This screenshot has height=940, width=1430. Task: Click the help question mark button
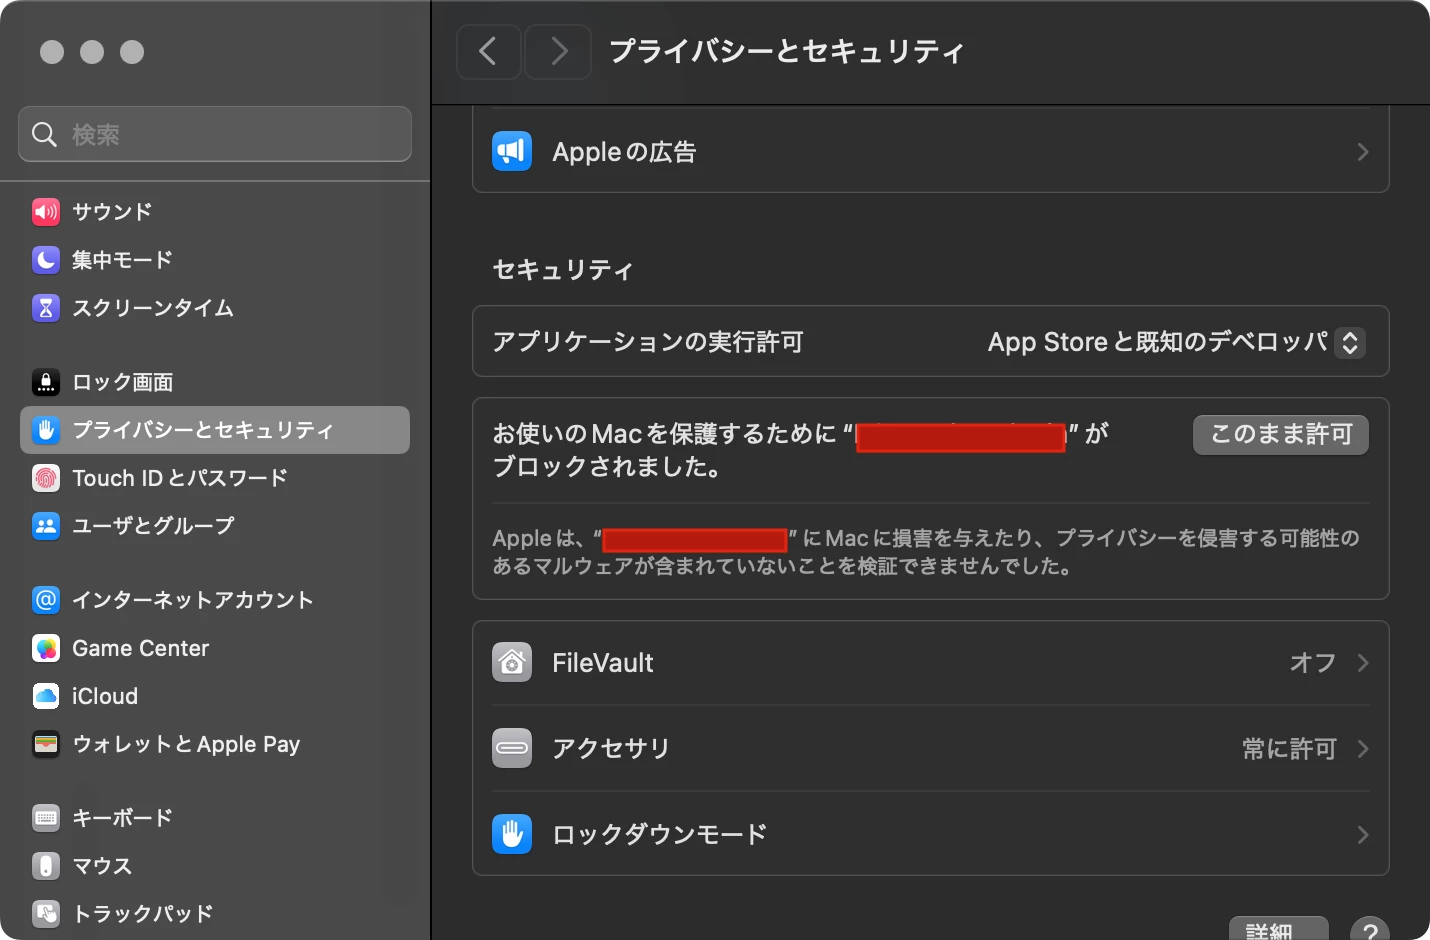tap(1370, 930)
